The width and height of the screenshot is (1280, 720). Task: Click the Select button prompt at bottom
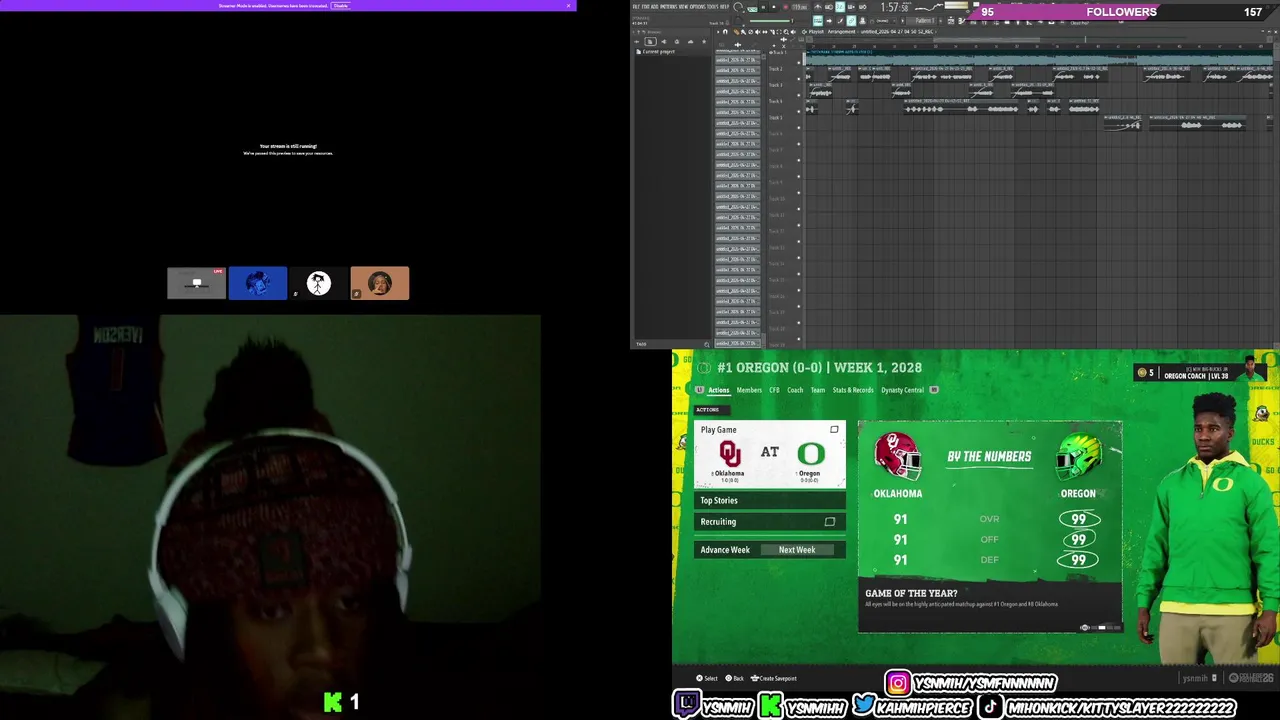(x=709, y=678)
